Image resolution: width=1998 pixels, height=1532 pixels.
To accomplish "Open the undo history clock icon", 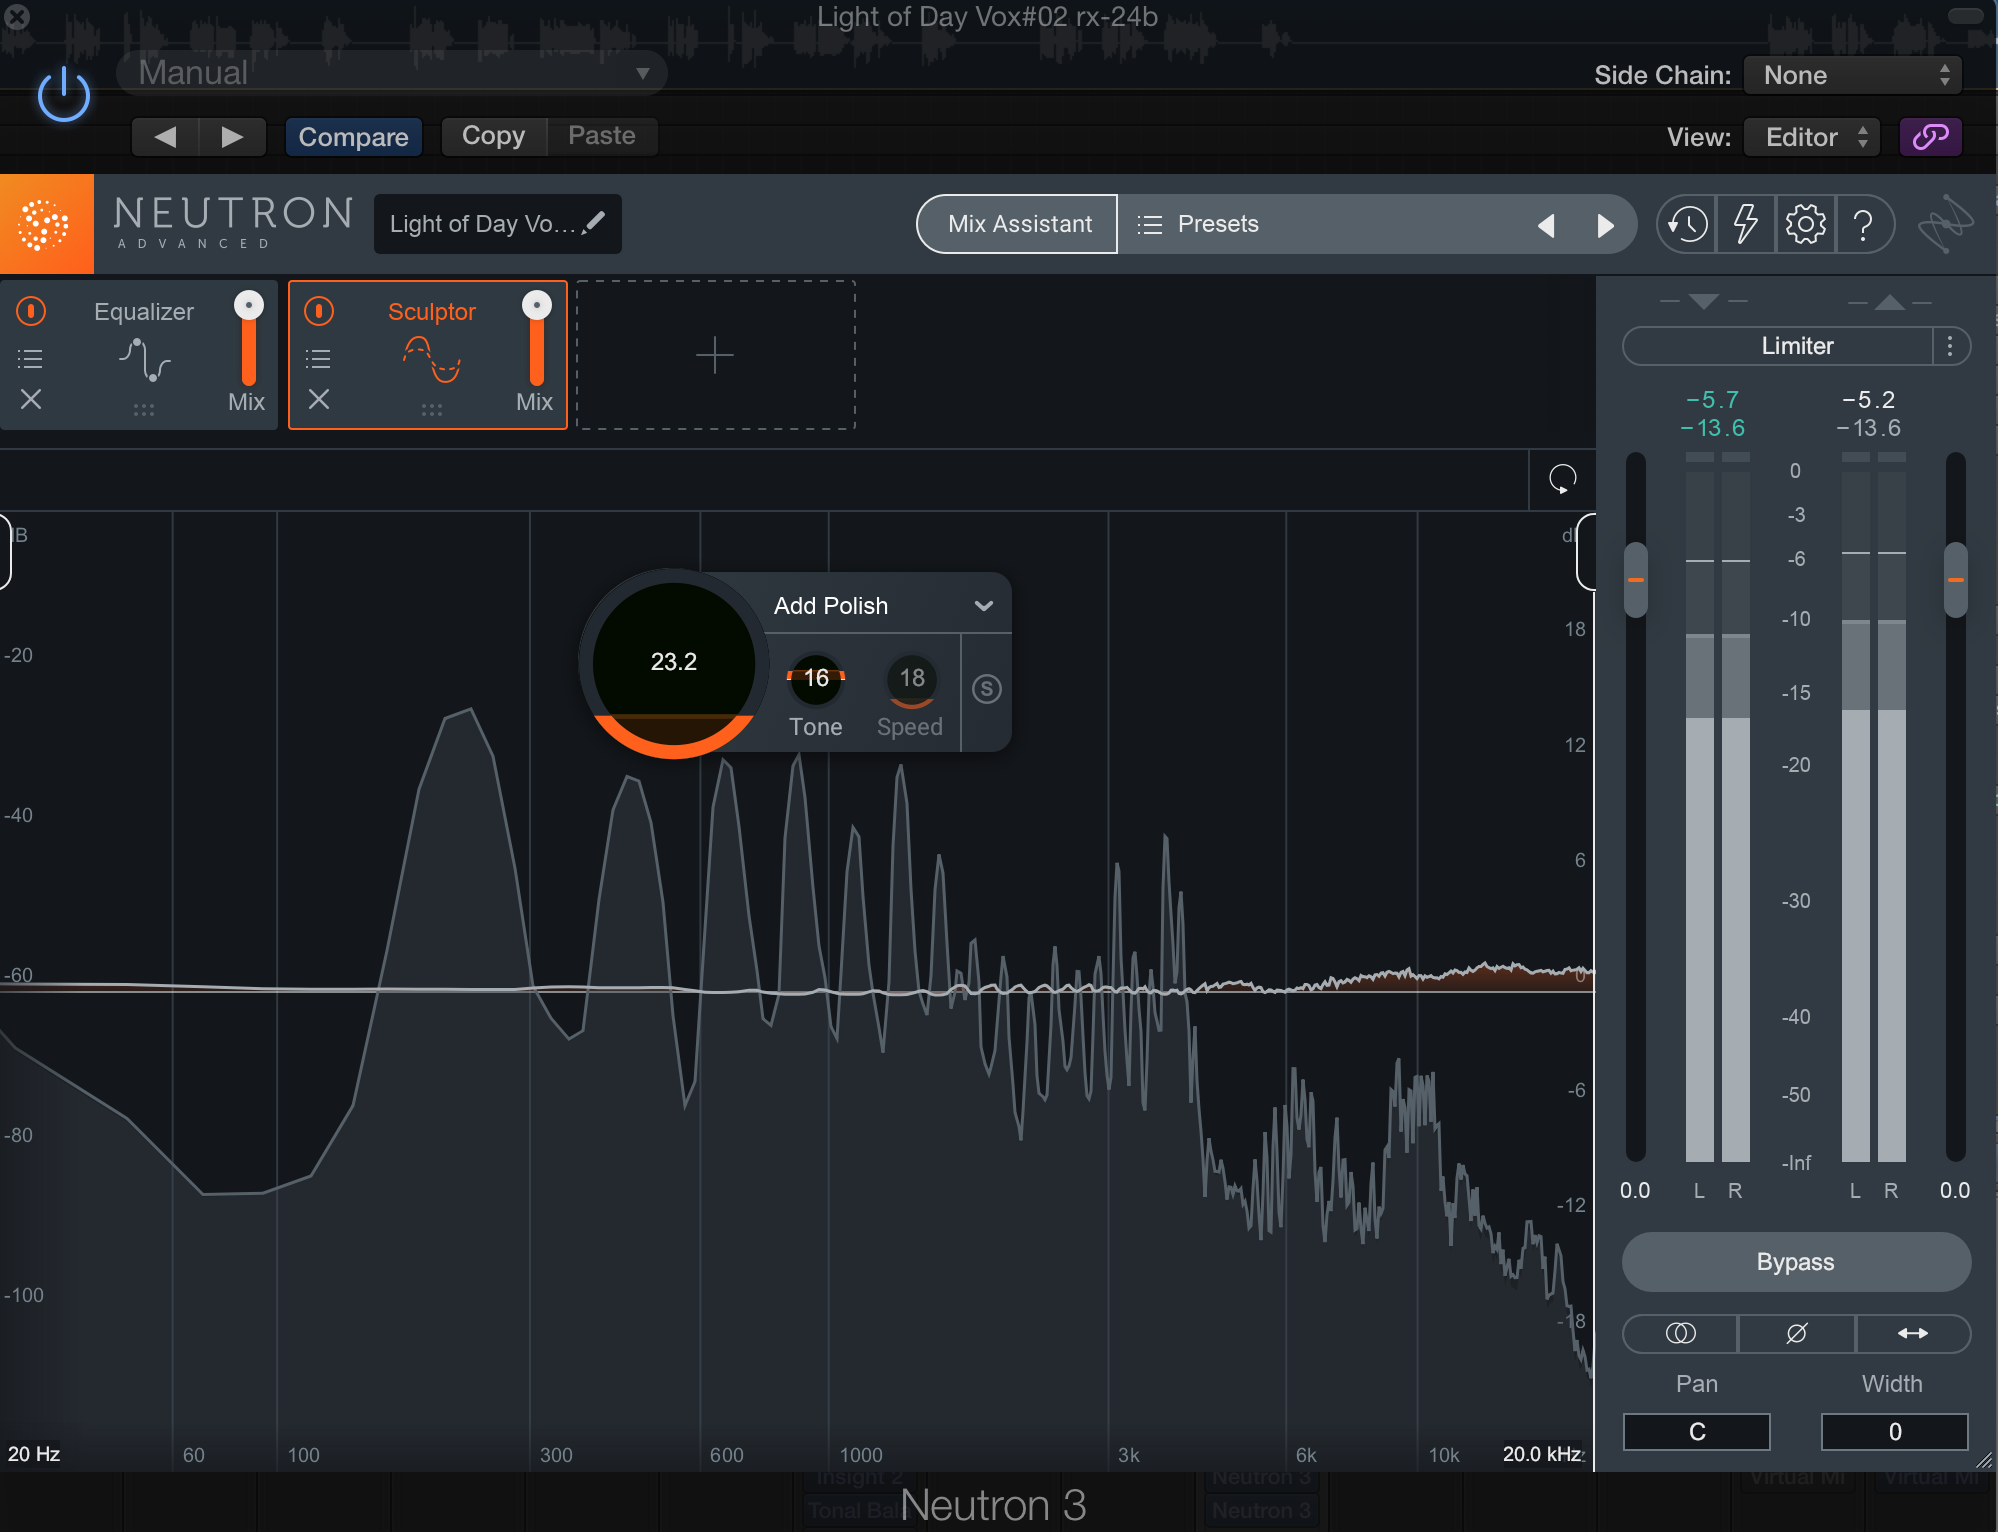I will [x=1687, y=224].
